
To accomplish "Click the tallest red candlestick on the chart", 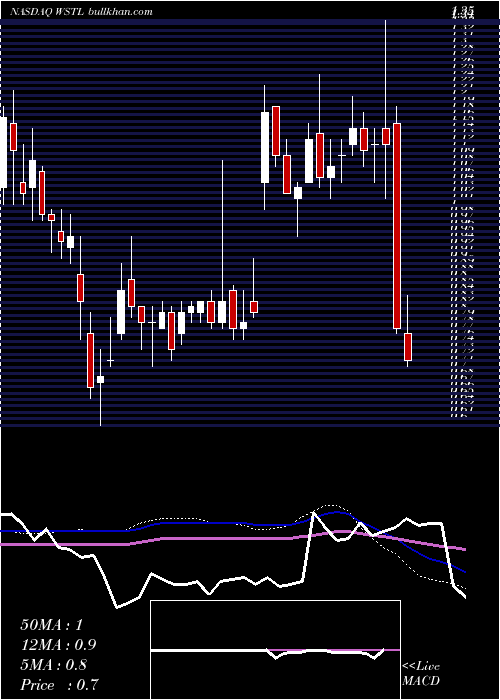I will (397, 226).
